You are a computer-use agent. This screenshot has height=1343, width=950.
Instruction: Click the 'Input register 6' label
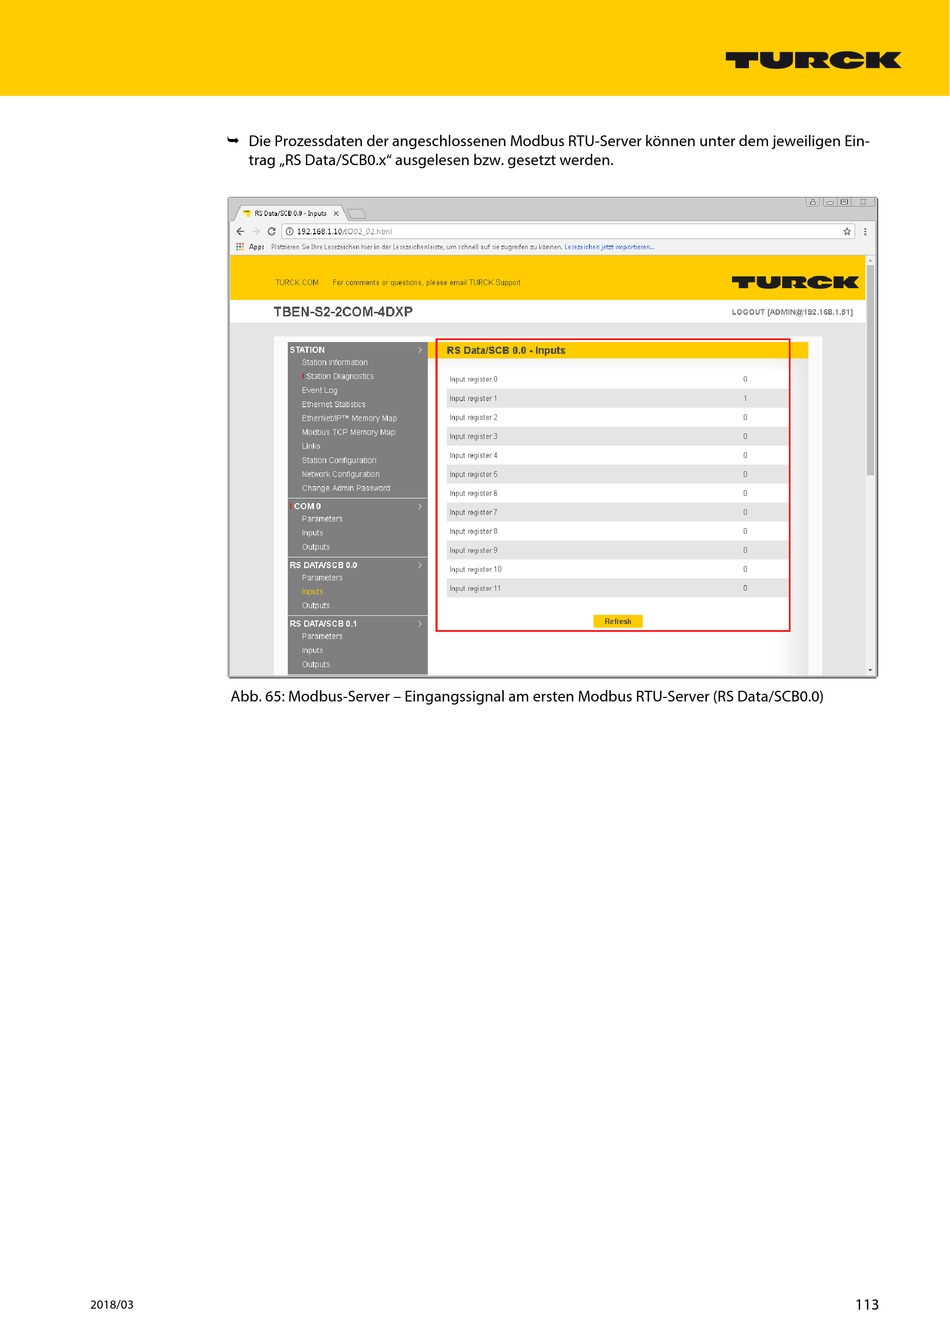tap(473, 494)
